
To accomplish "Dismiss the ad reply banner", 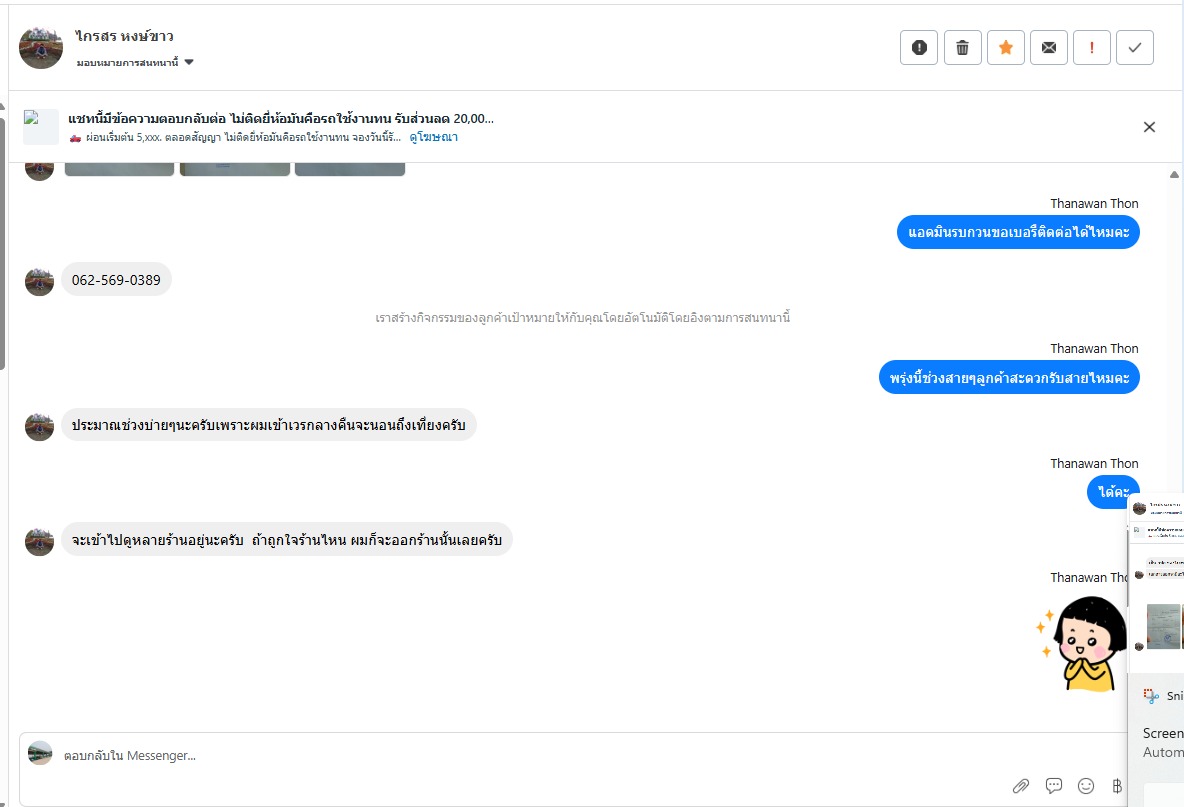I will [1149, 127].
